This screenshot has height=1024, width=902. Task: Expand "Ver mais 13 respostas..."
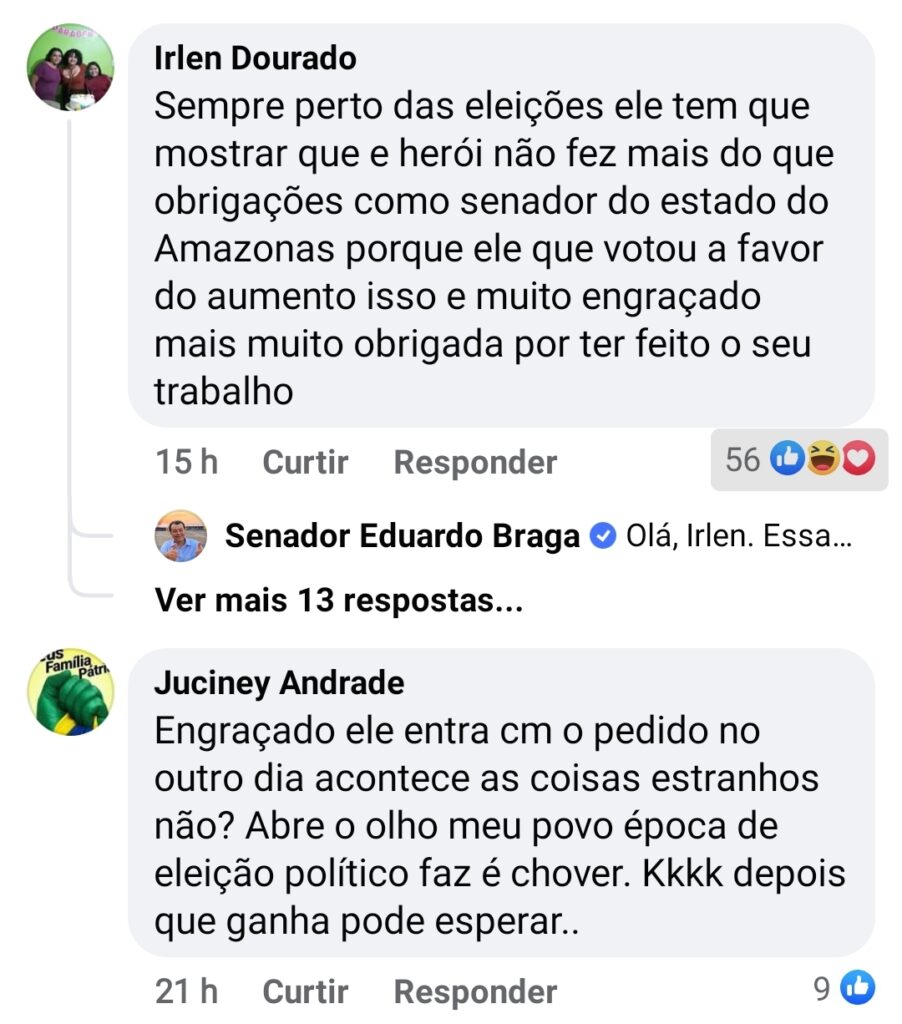[x=339, y=600]
